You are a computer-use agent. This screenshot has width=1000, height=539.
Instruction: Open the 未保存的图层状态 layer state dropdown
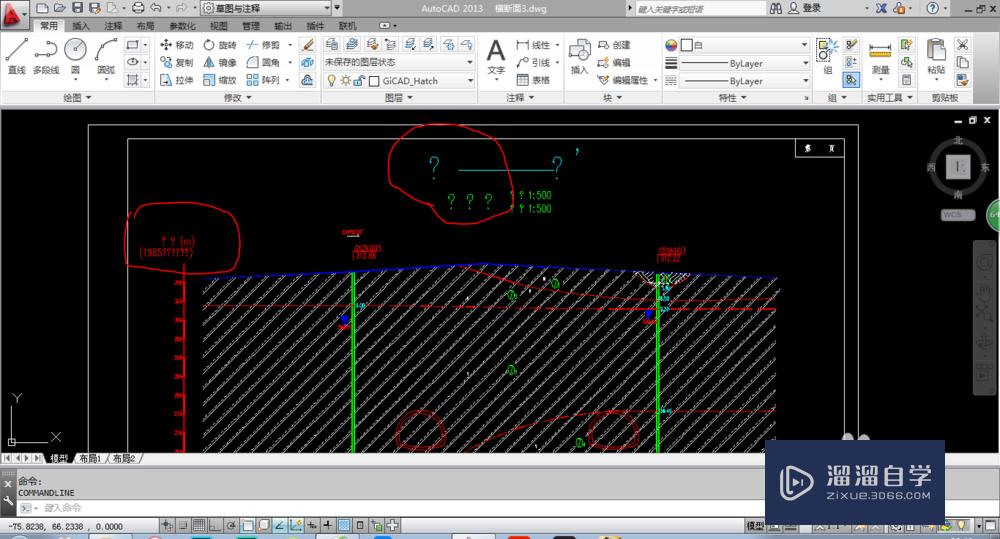(x=399, y=63)
